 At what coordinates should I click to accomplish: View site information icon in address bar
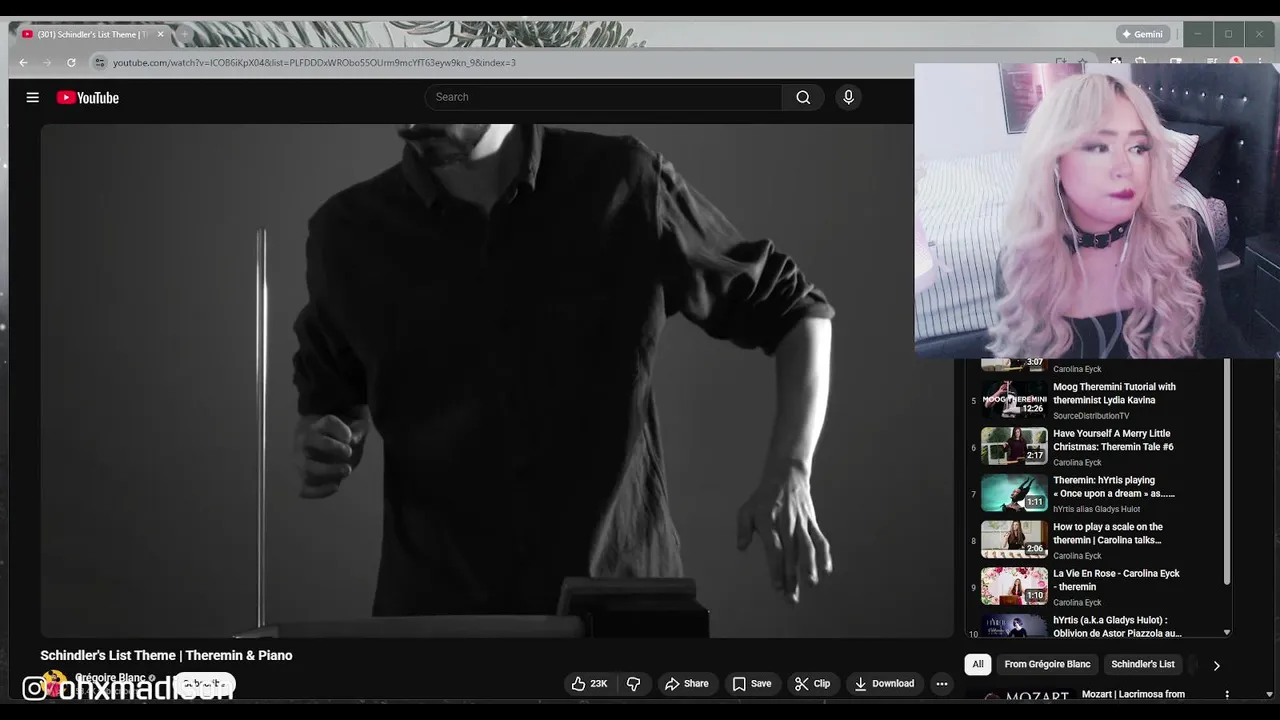(x=99, y=62)
